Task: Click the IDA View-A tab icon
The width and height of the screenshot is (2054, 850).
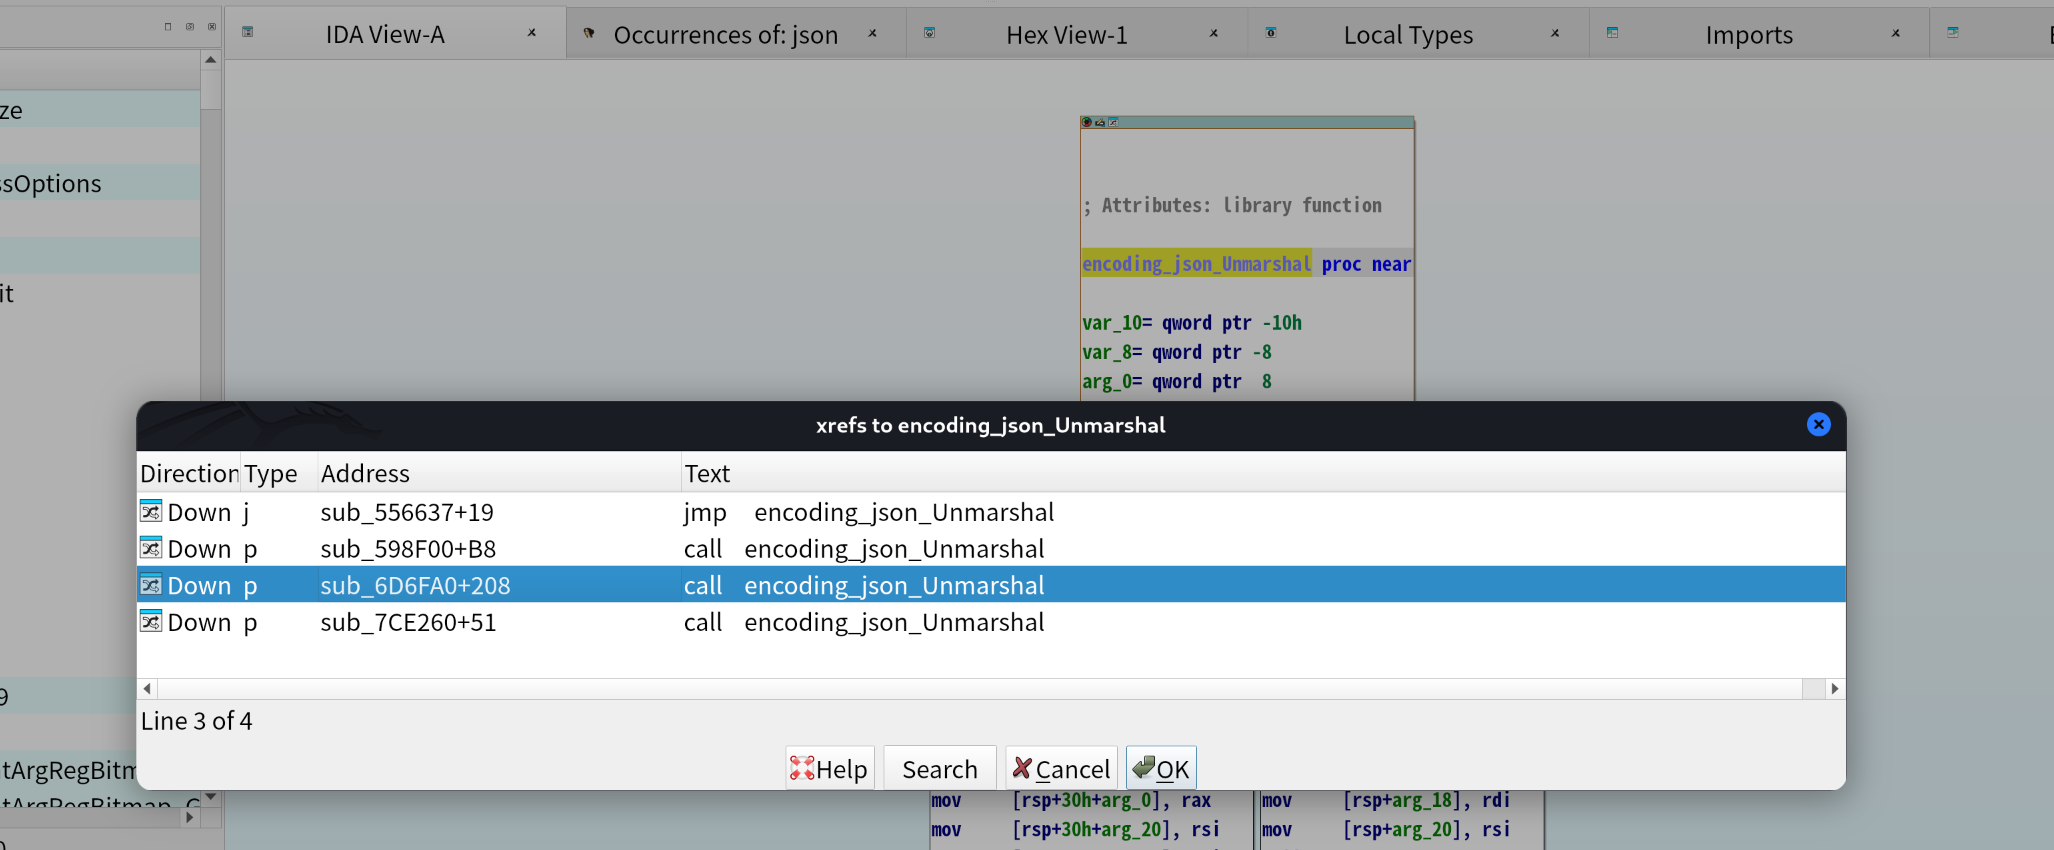Action: [248, 32]
